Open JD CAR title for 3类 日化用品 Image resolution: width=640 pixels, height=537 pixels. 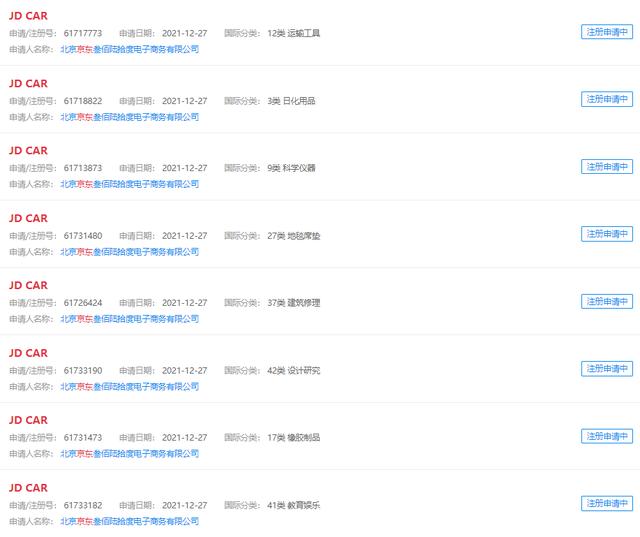[x=28, y=83]
